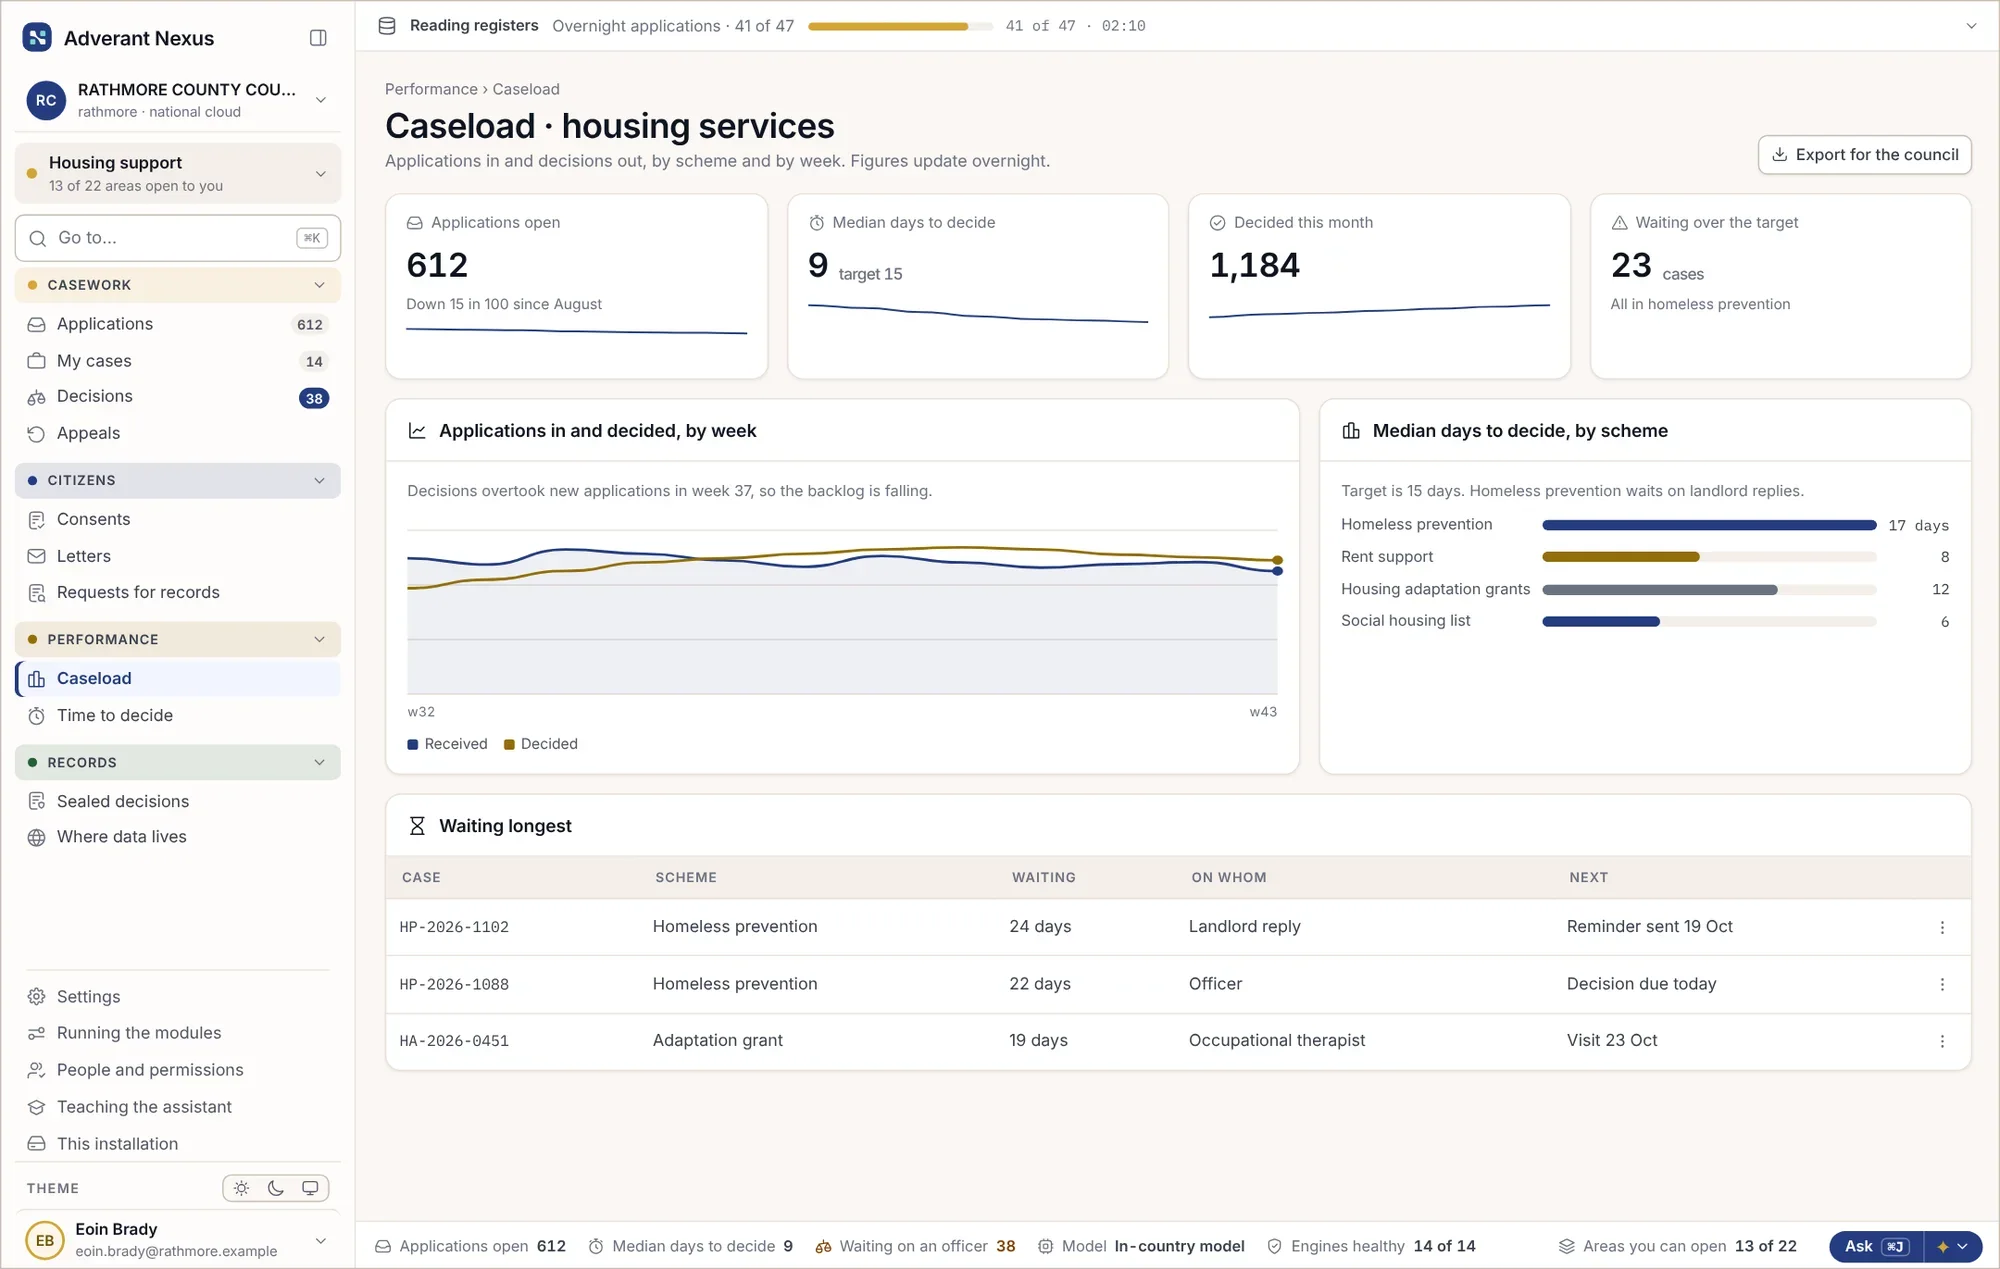2000x1269 pixels.
Task: Click the Homeless prevention days bar
Action: click(1709, 525)
